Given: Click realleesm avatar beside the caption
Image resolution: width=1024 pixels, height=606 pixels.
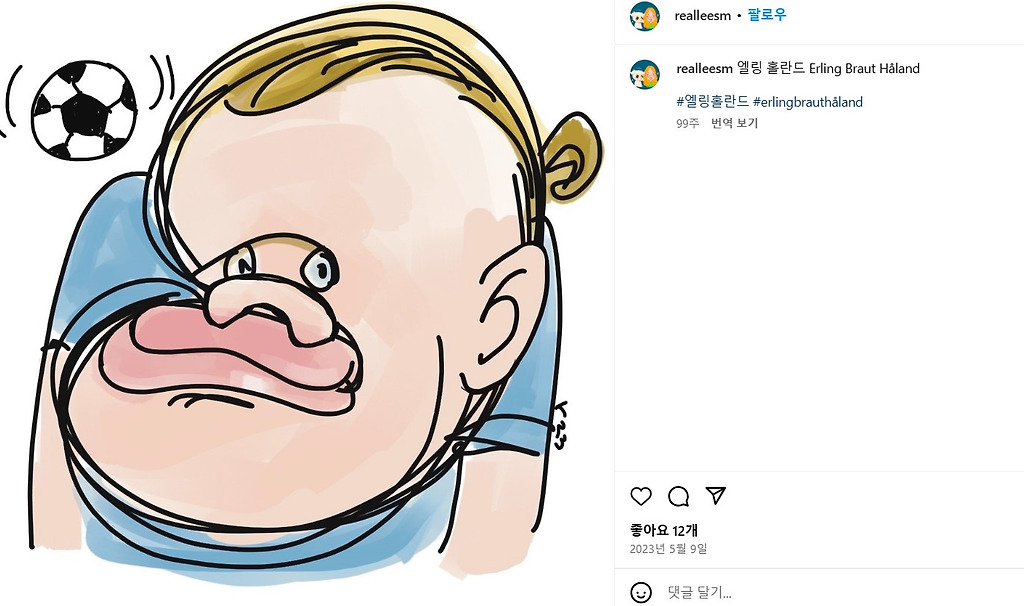Looking at the screenshot, I should click(645, 74).
